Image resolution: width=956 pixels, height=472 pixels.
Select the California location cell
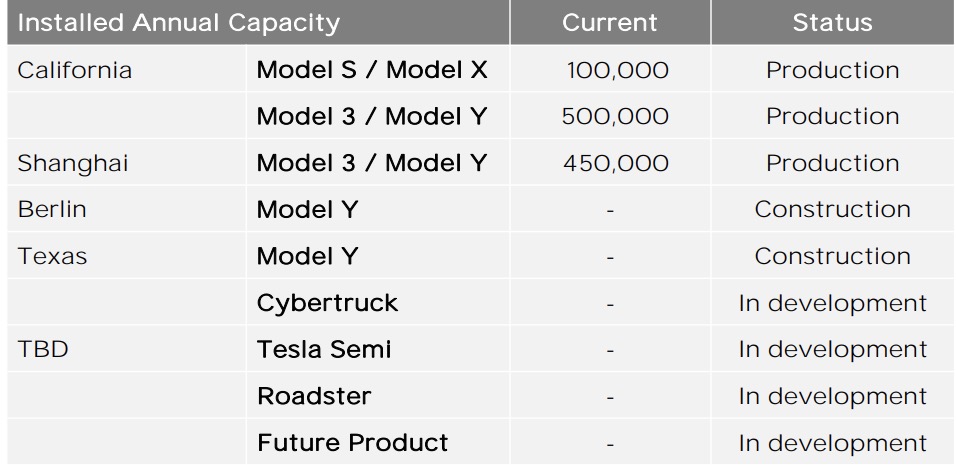coord(75,70)
